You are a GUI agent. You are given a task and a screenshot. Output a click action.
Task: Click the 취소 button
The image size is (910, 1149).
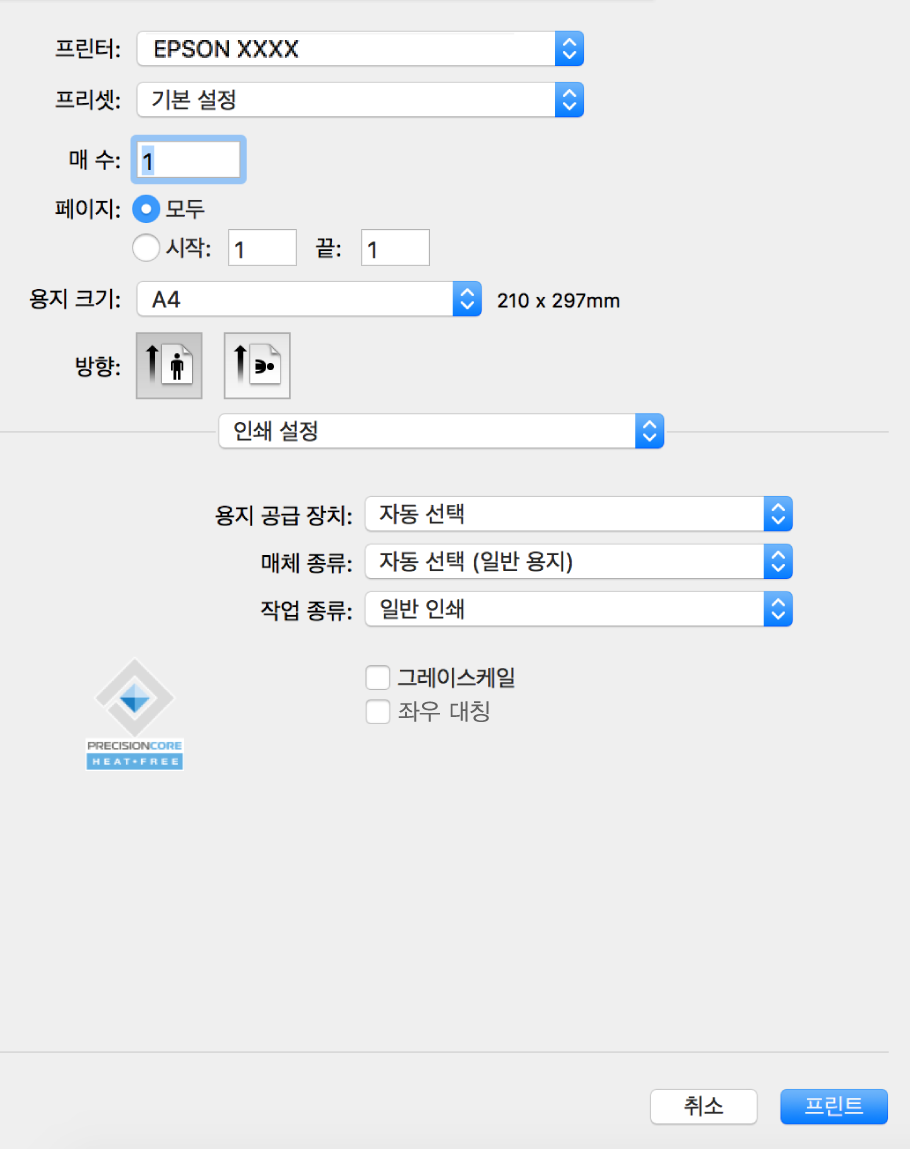click(x=704, y=1105)
